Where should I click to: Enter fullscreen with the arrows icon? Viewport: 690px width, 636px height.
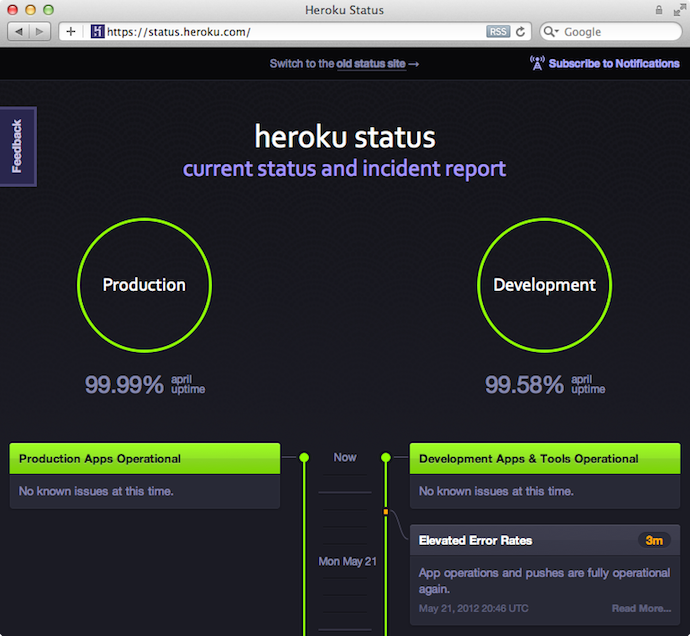tap(680, 10)
